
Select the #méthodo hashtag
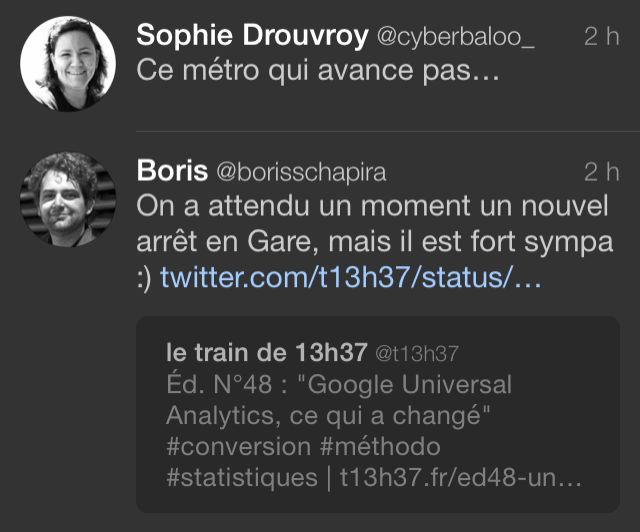tap(380, 446)
